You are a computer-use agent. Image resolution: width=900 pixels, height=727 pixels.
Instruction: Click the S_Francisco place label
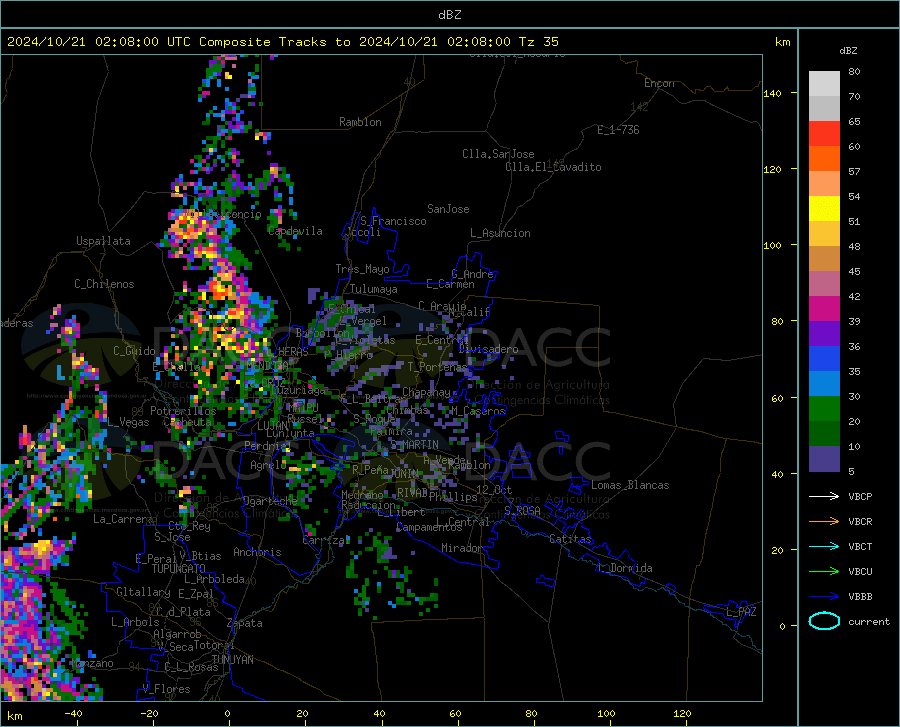coord(394,221)
